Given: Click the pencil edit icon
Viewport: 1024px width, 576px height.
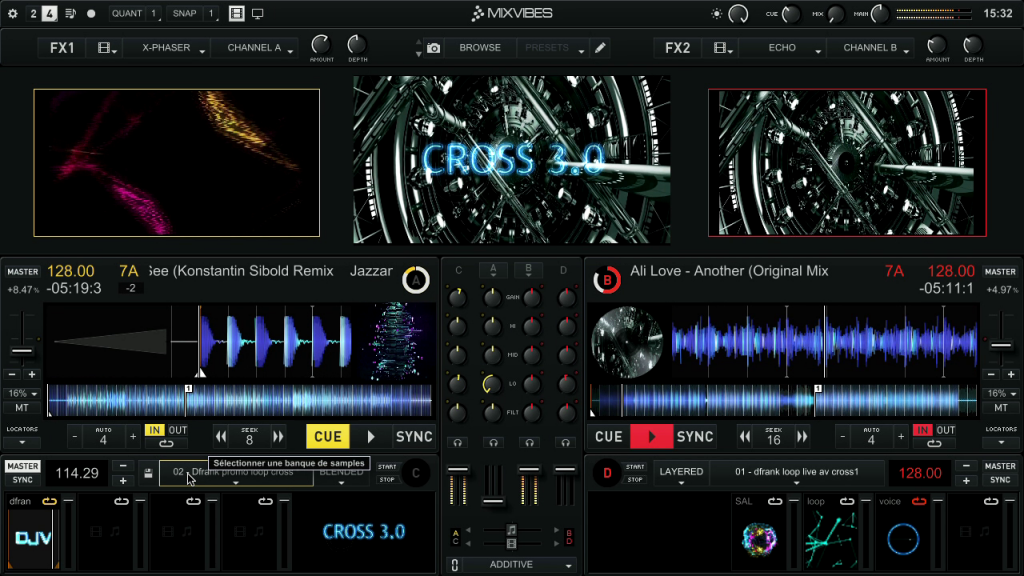Looking at the screenshot, I should click(x=600, y=48).
